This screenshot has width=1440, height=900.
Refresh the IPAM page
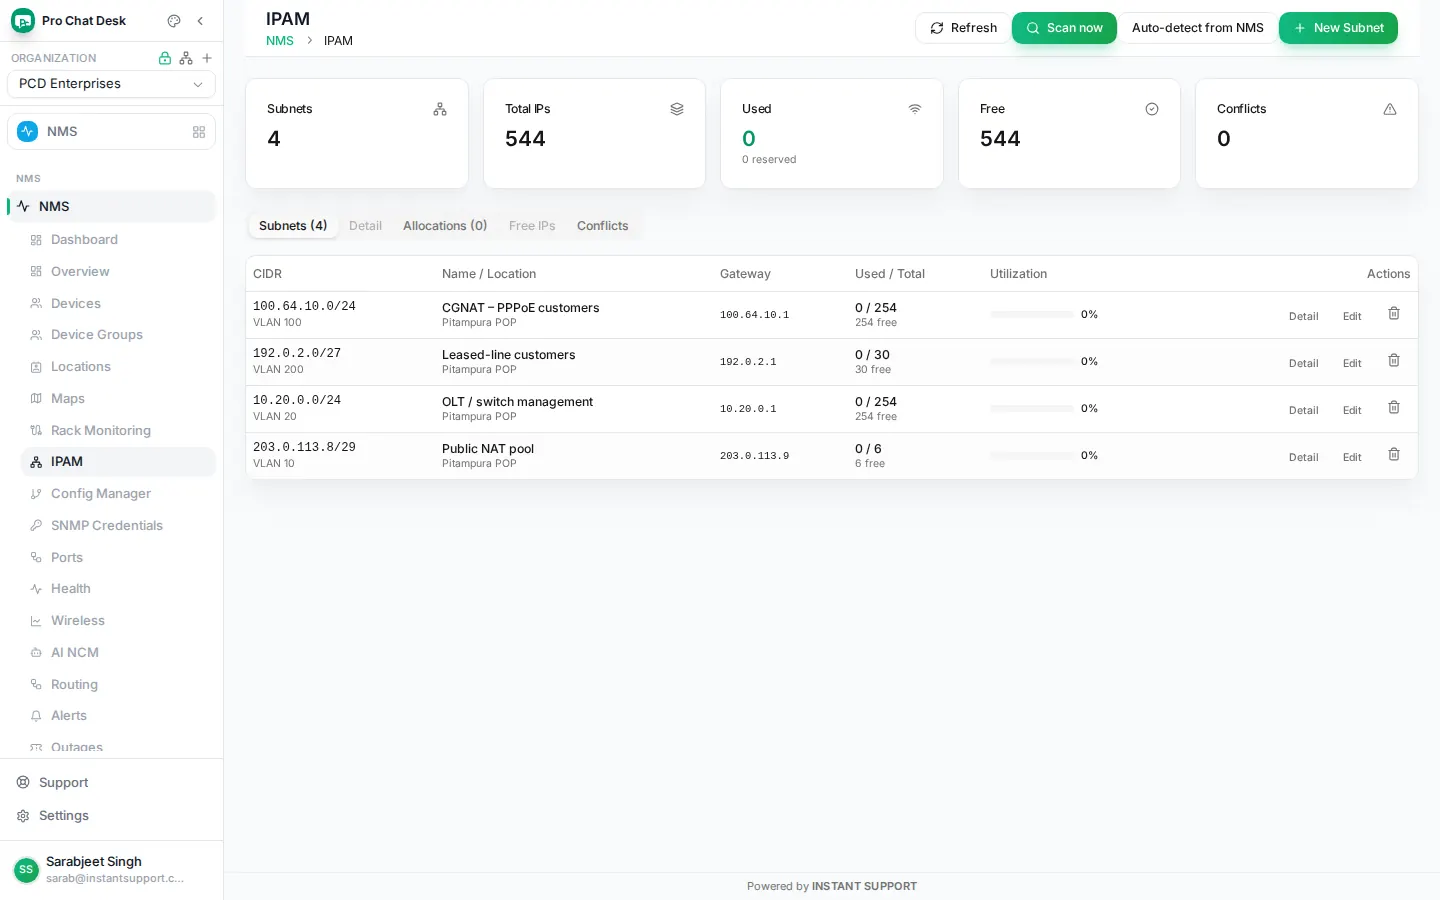click(963, 28)
